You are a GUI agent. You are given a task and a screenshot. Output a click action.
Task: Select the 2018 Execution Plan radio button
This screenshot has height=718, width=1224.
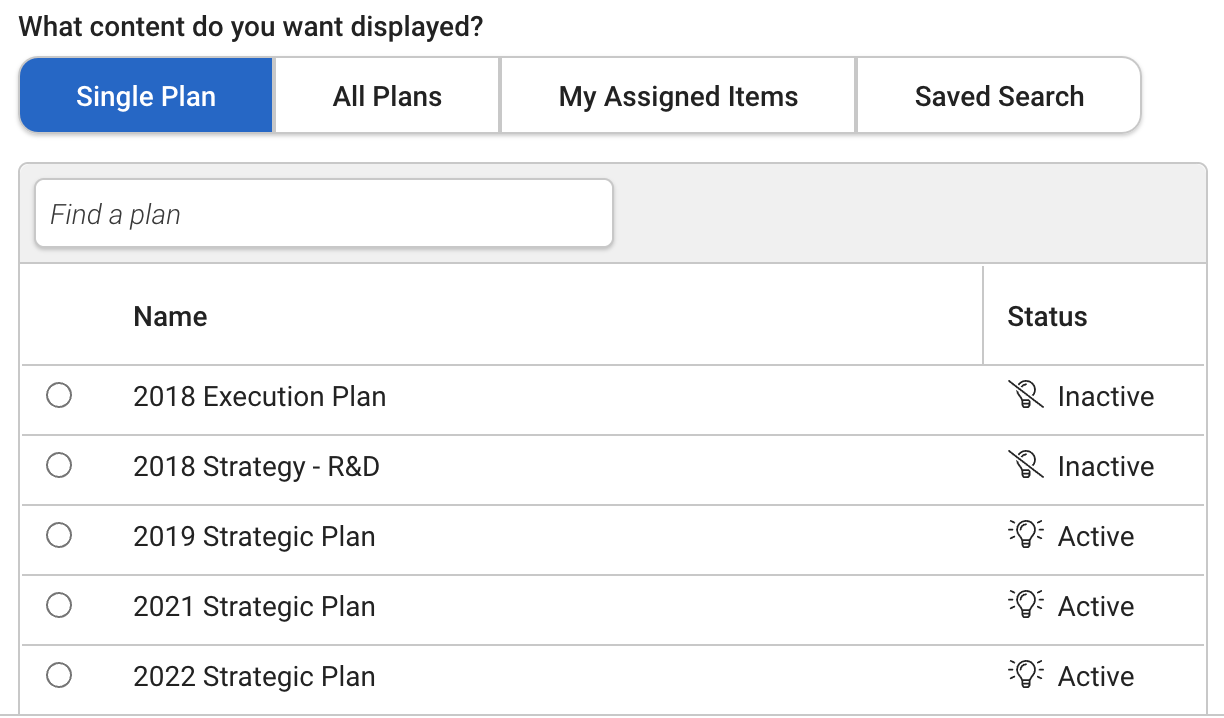[59, 396]
